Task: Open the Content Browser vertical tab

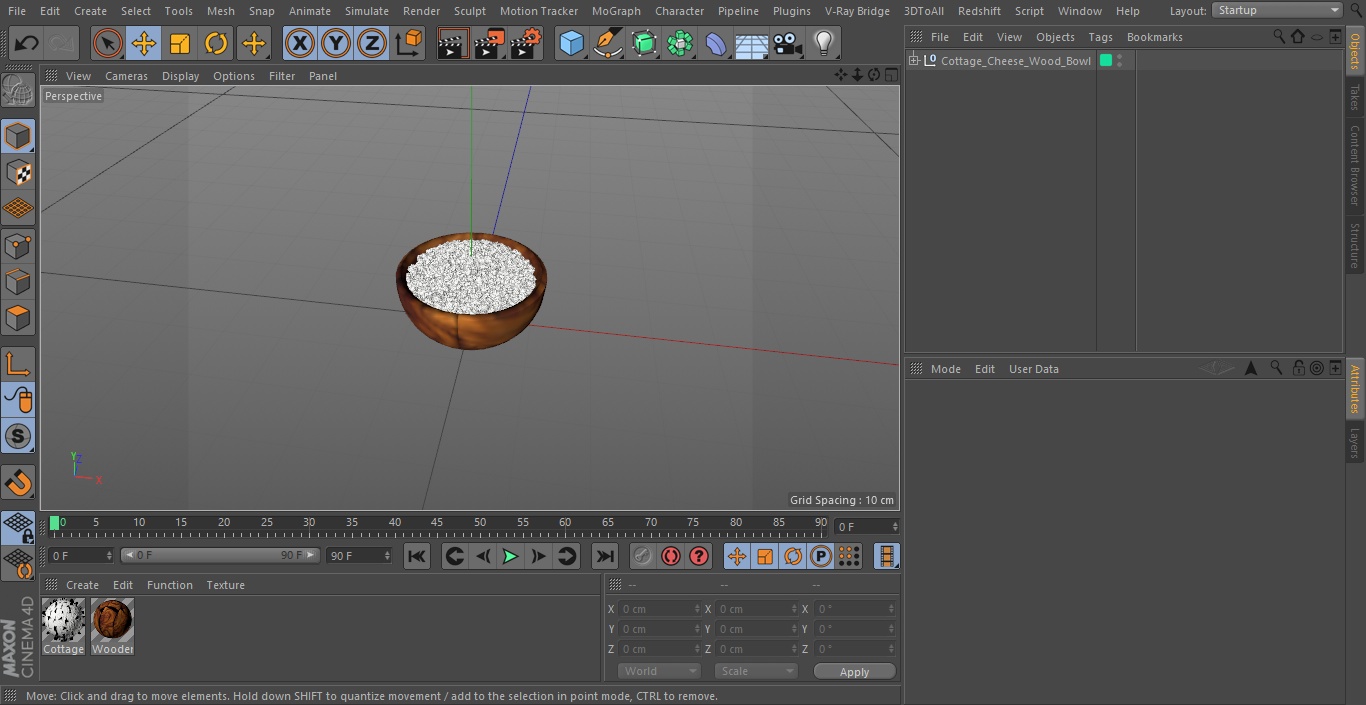Action: coord(1355,165)
